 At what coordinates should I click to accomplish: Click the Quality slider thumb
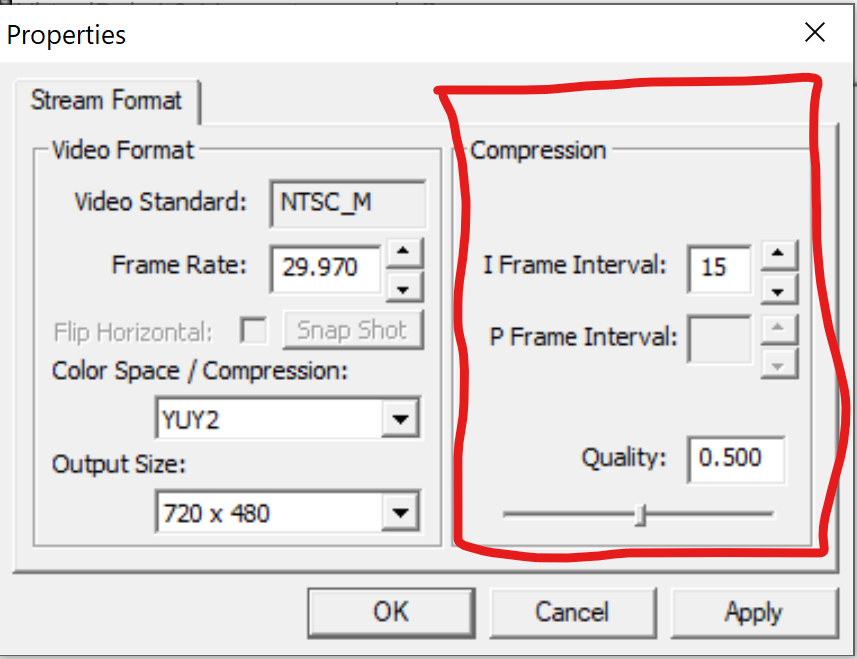[x=642, y=515]
